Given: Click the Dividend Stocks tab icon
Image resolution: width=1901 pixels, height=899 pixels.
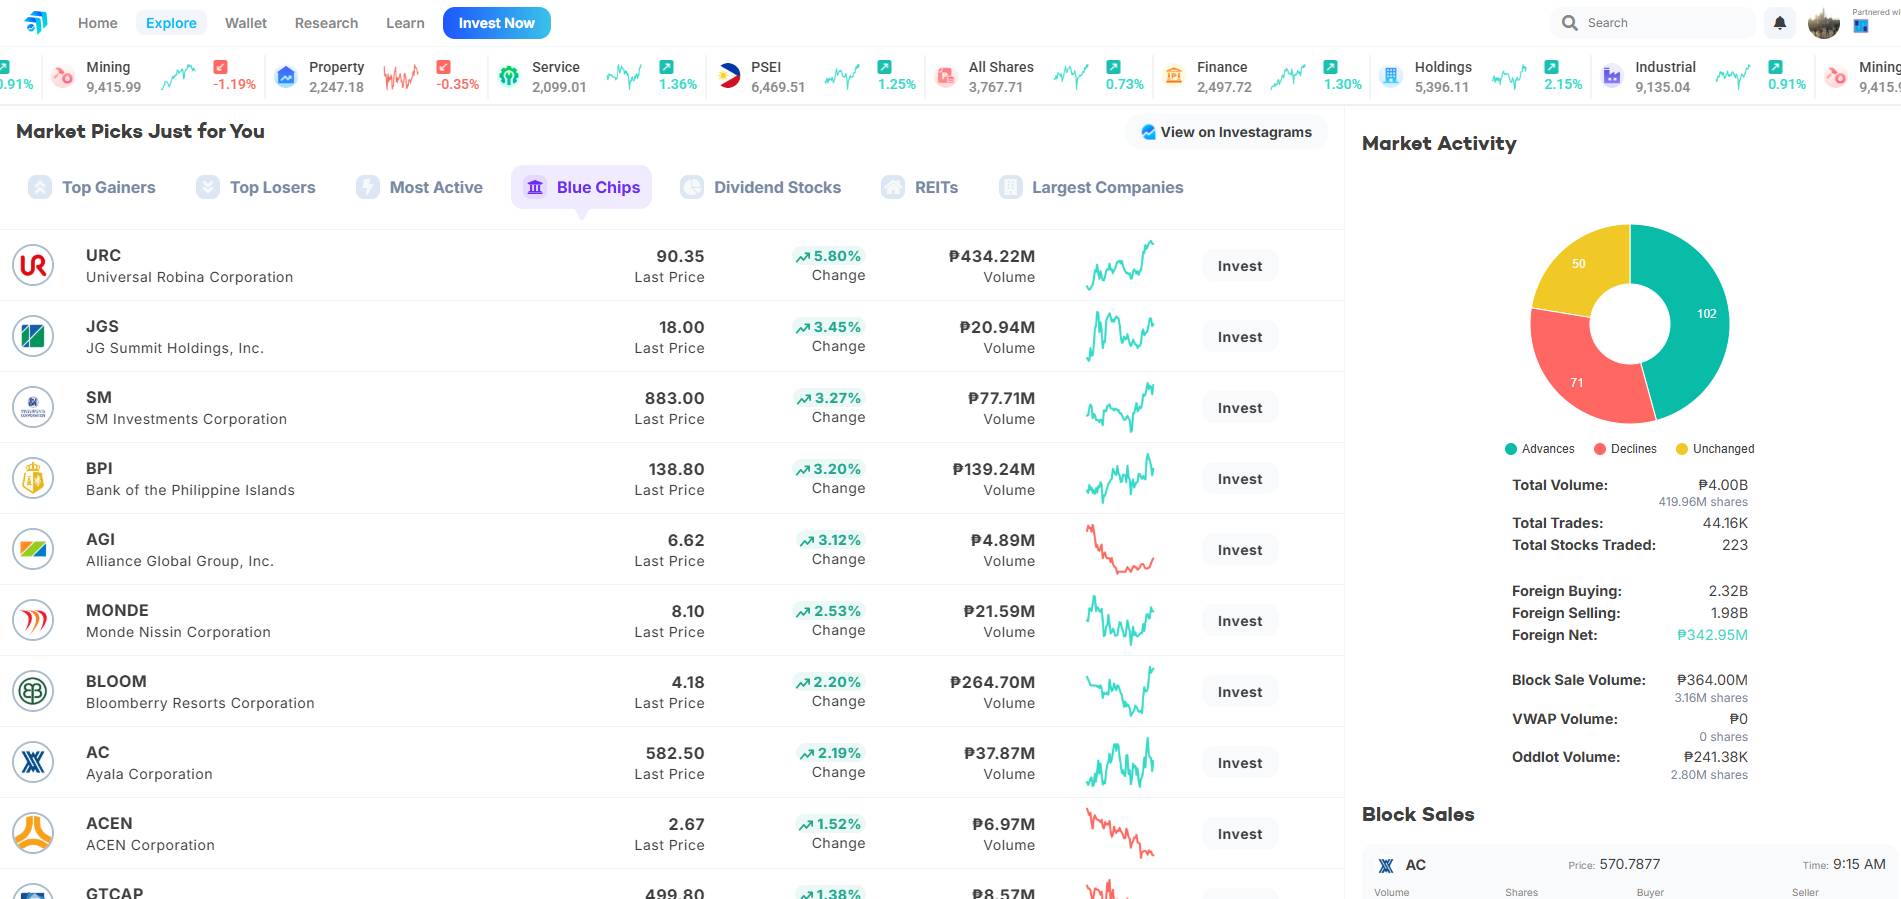Looking at the screenshot, I should [x=692, y=187].
